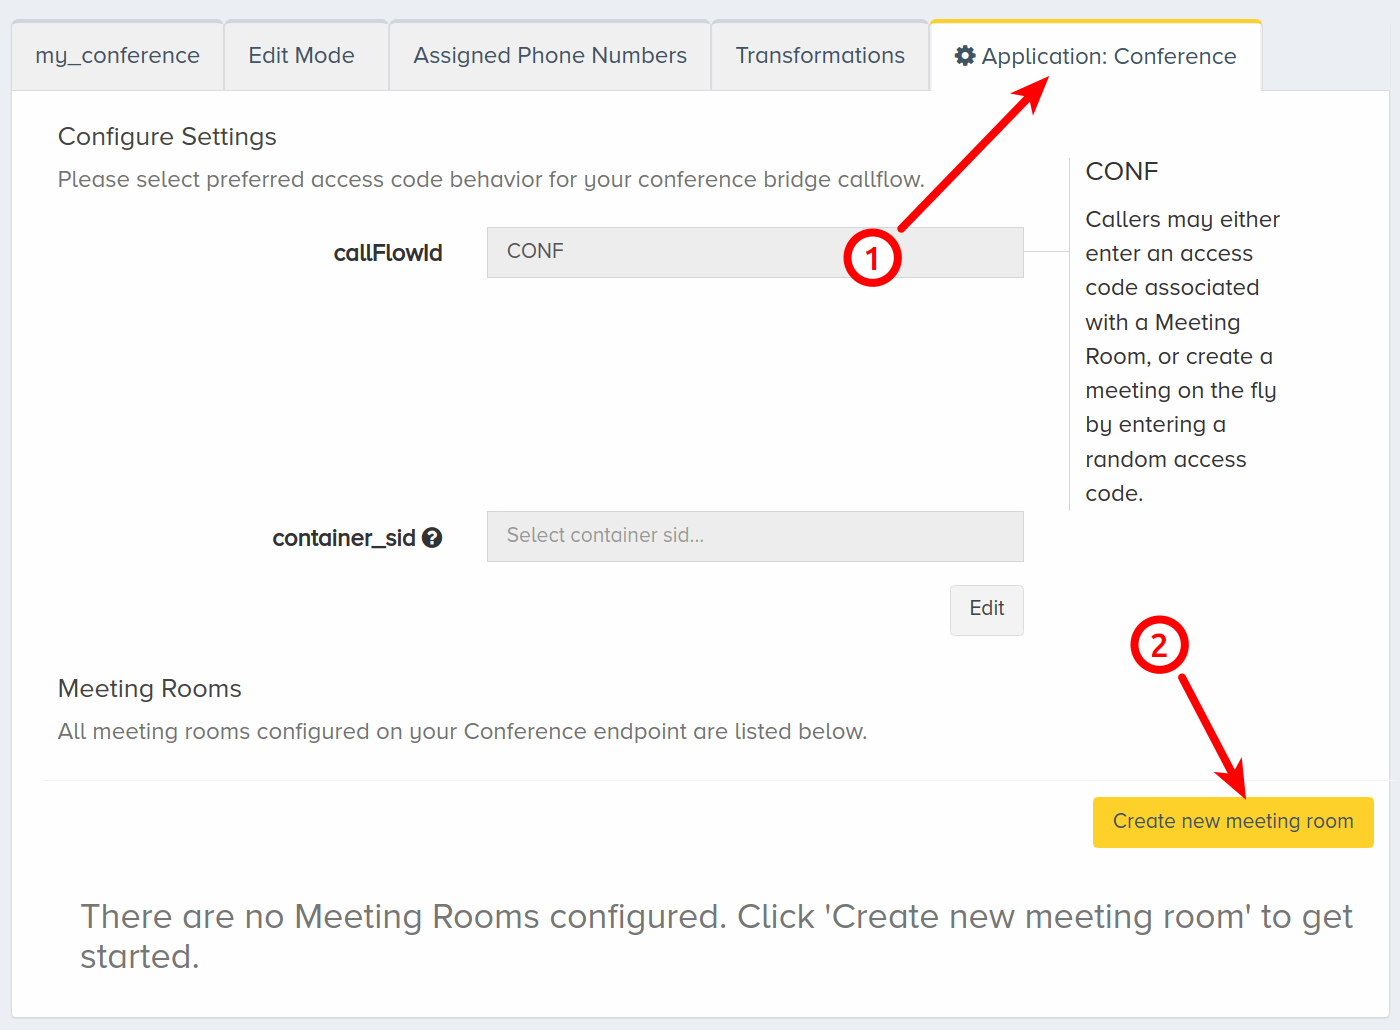1400x1030 pixels.
Task: Click the Configure Settings heading
Action: point(167,137)
